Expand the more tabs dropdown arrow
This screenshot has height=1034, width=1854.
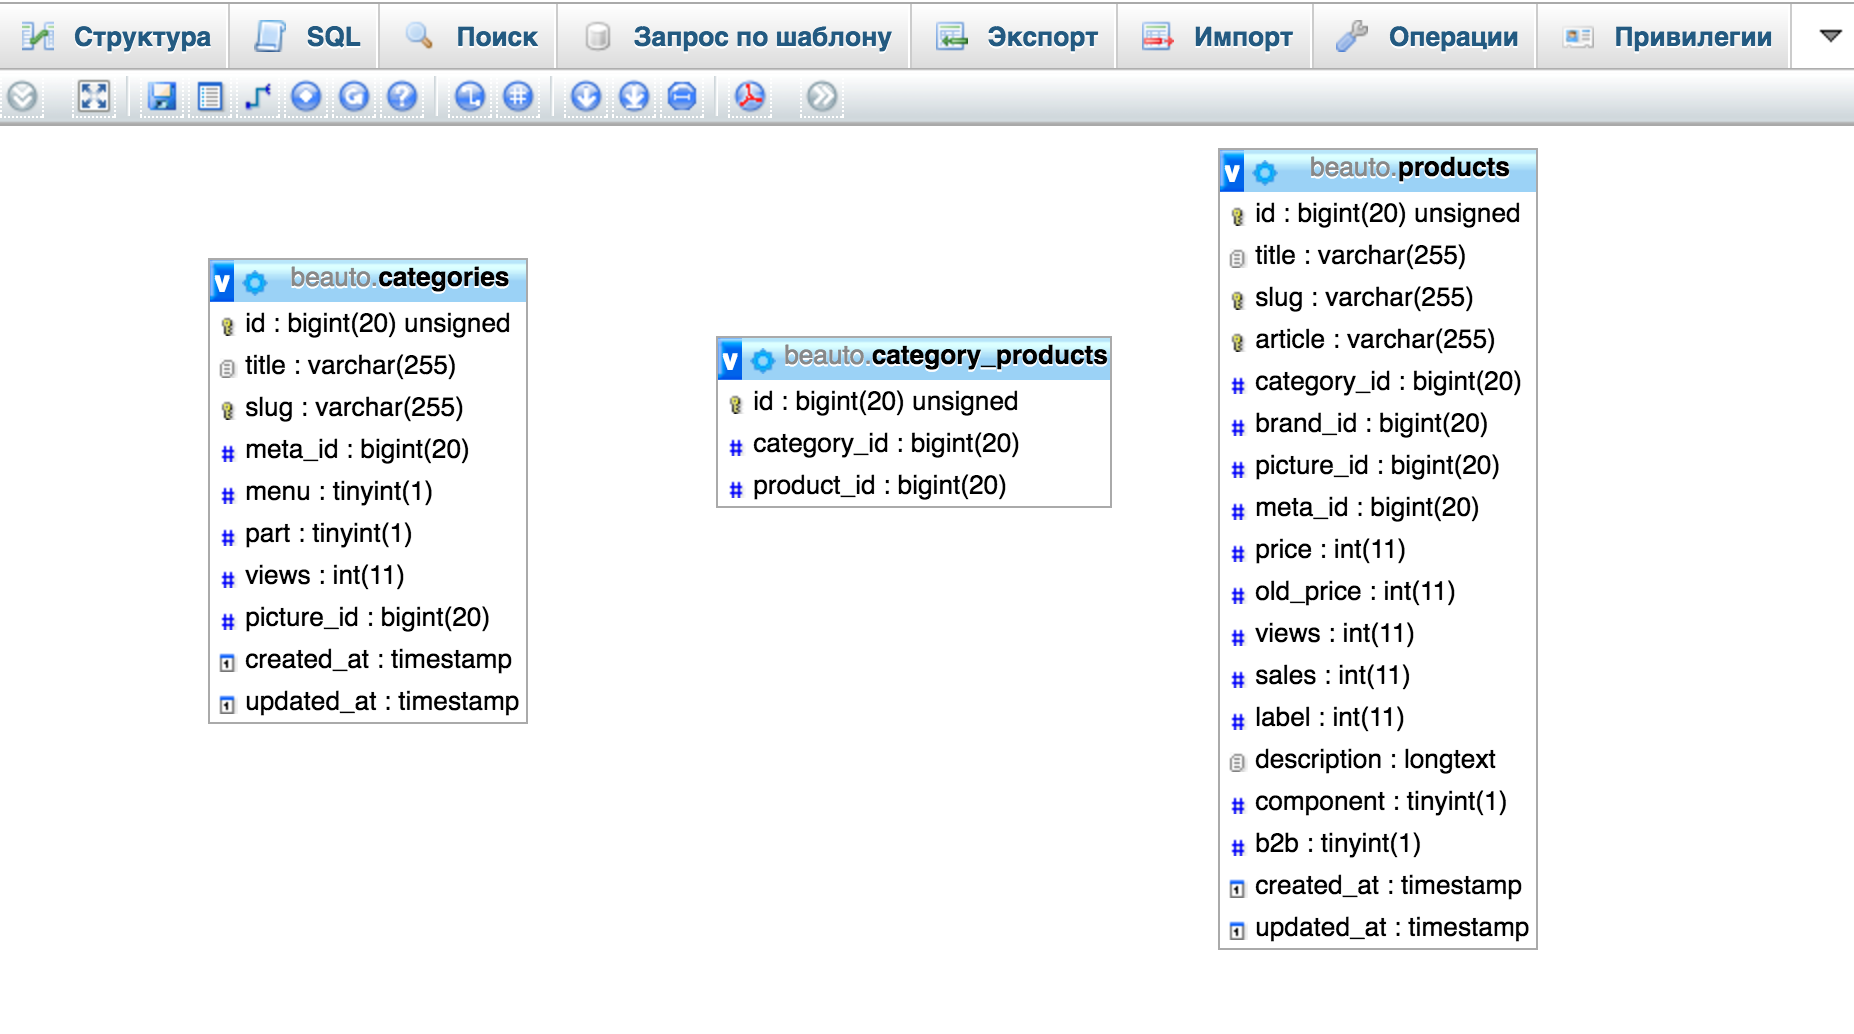click(1830, 36)
